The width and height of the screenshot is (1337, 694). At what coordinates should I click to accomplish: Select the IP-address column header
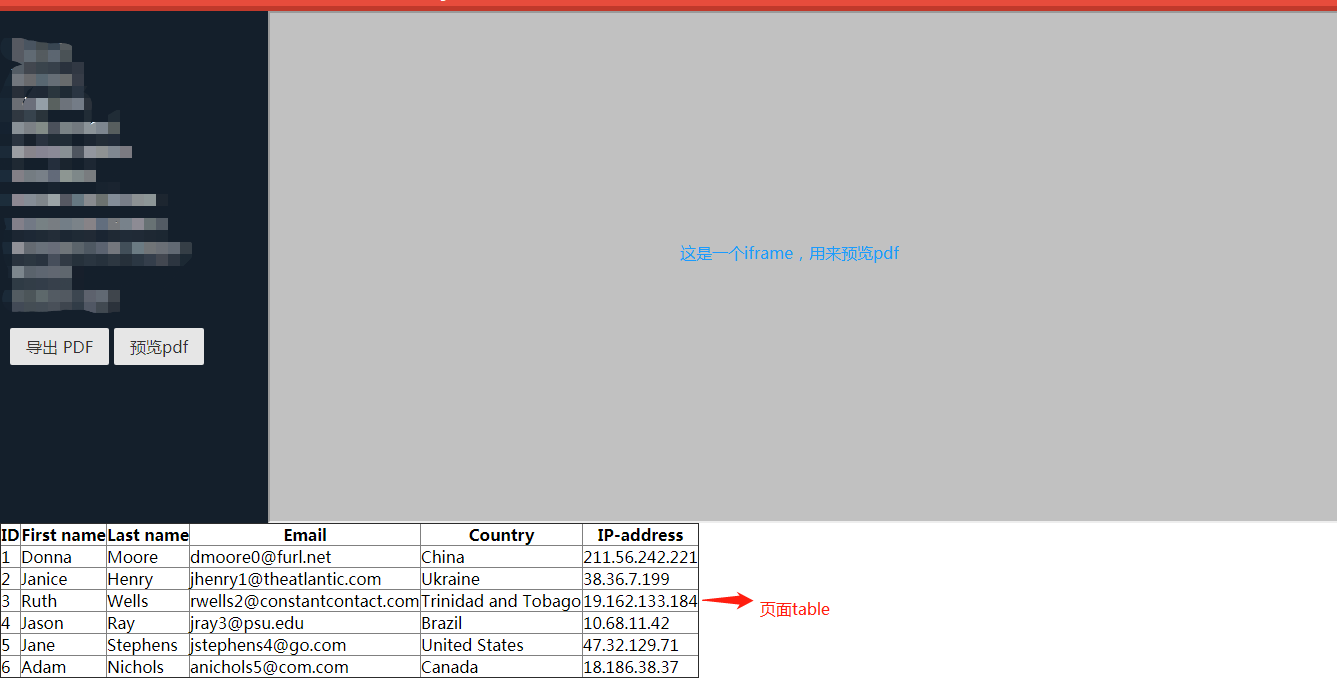point(640,535)
